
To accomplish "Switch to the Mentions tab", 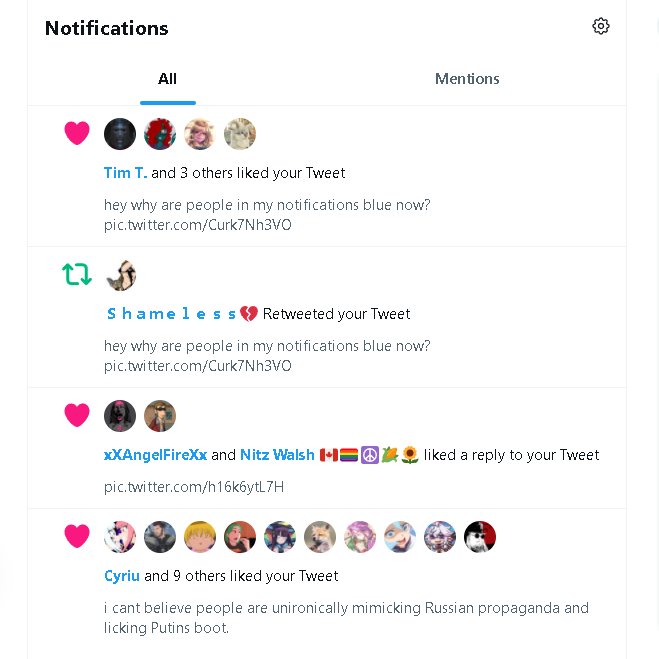I will click(467, 79).
